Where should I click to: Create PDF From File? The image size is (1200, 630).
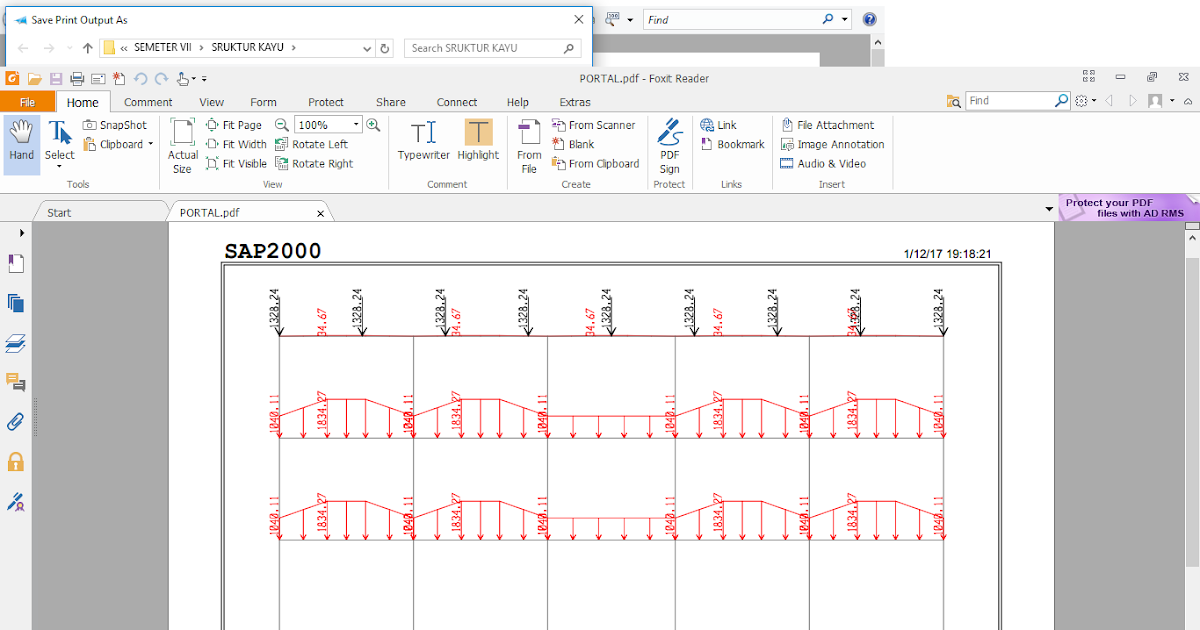529,146
